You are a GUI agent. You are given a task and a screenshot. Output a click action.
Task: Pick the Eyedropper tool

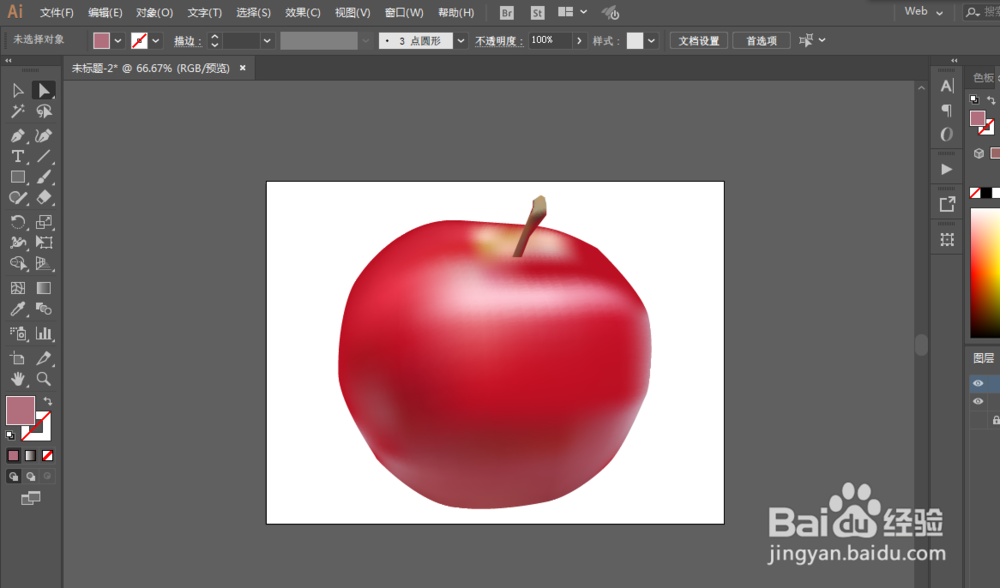click(x=17, y=310)
